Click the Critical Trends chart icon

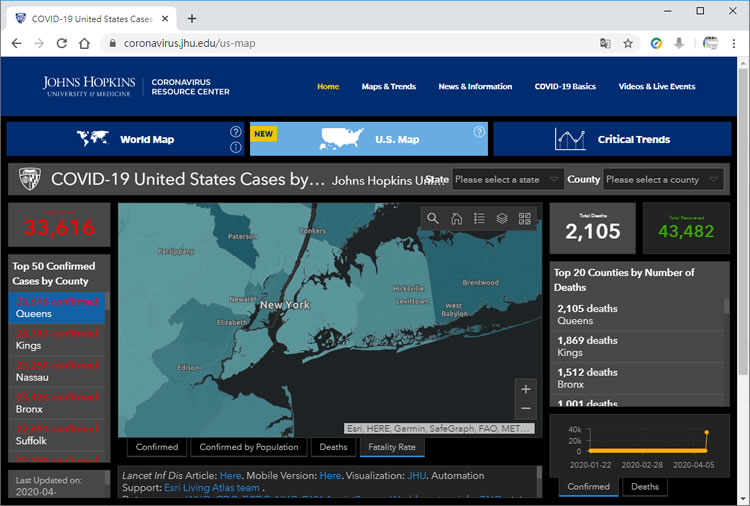[x=570, y=139]
